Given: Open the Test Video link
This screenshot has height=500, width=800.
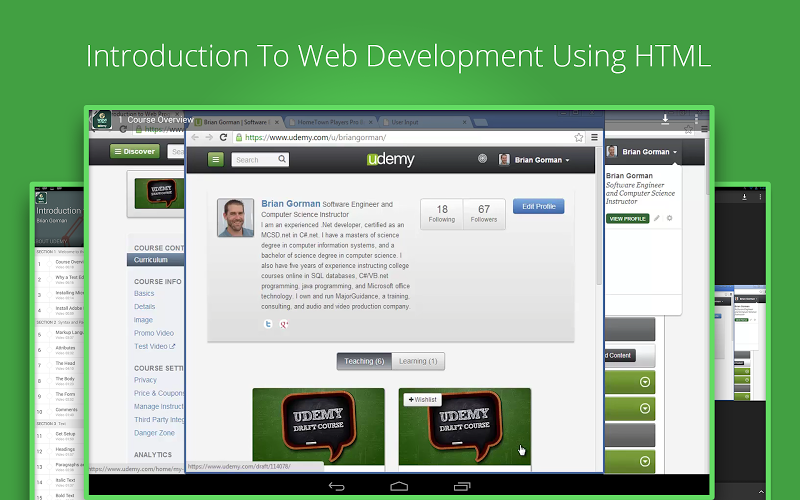Looking at the screenshot, I should [155, 346].
